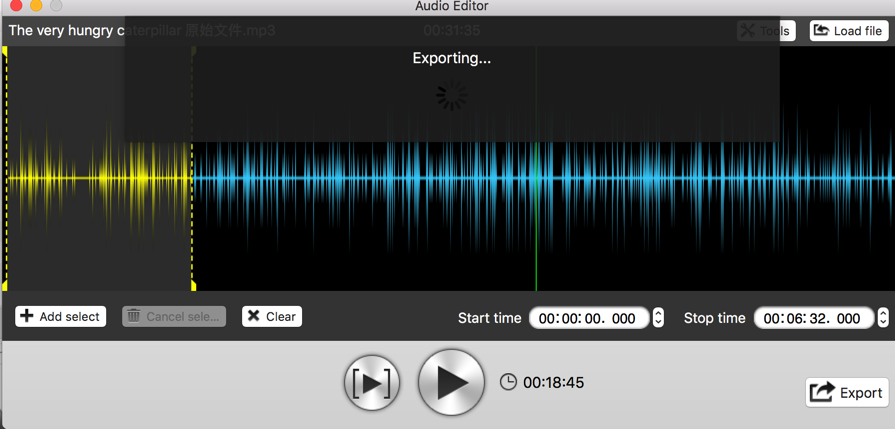
Task: Play selection with the bracketed play button
Action: pos(372,383)
